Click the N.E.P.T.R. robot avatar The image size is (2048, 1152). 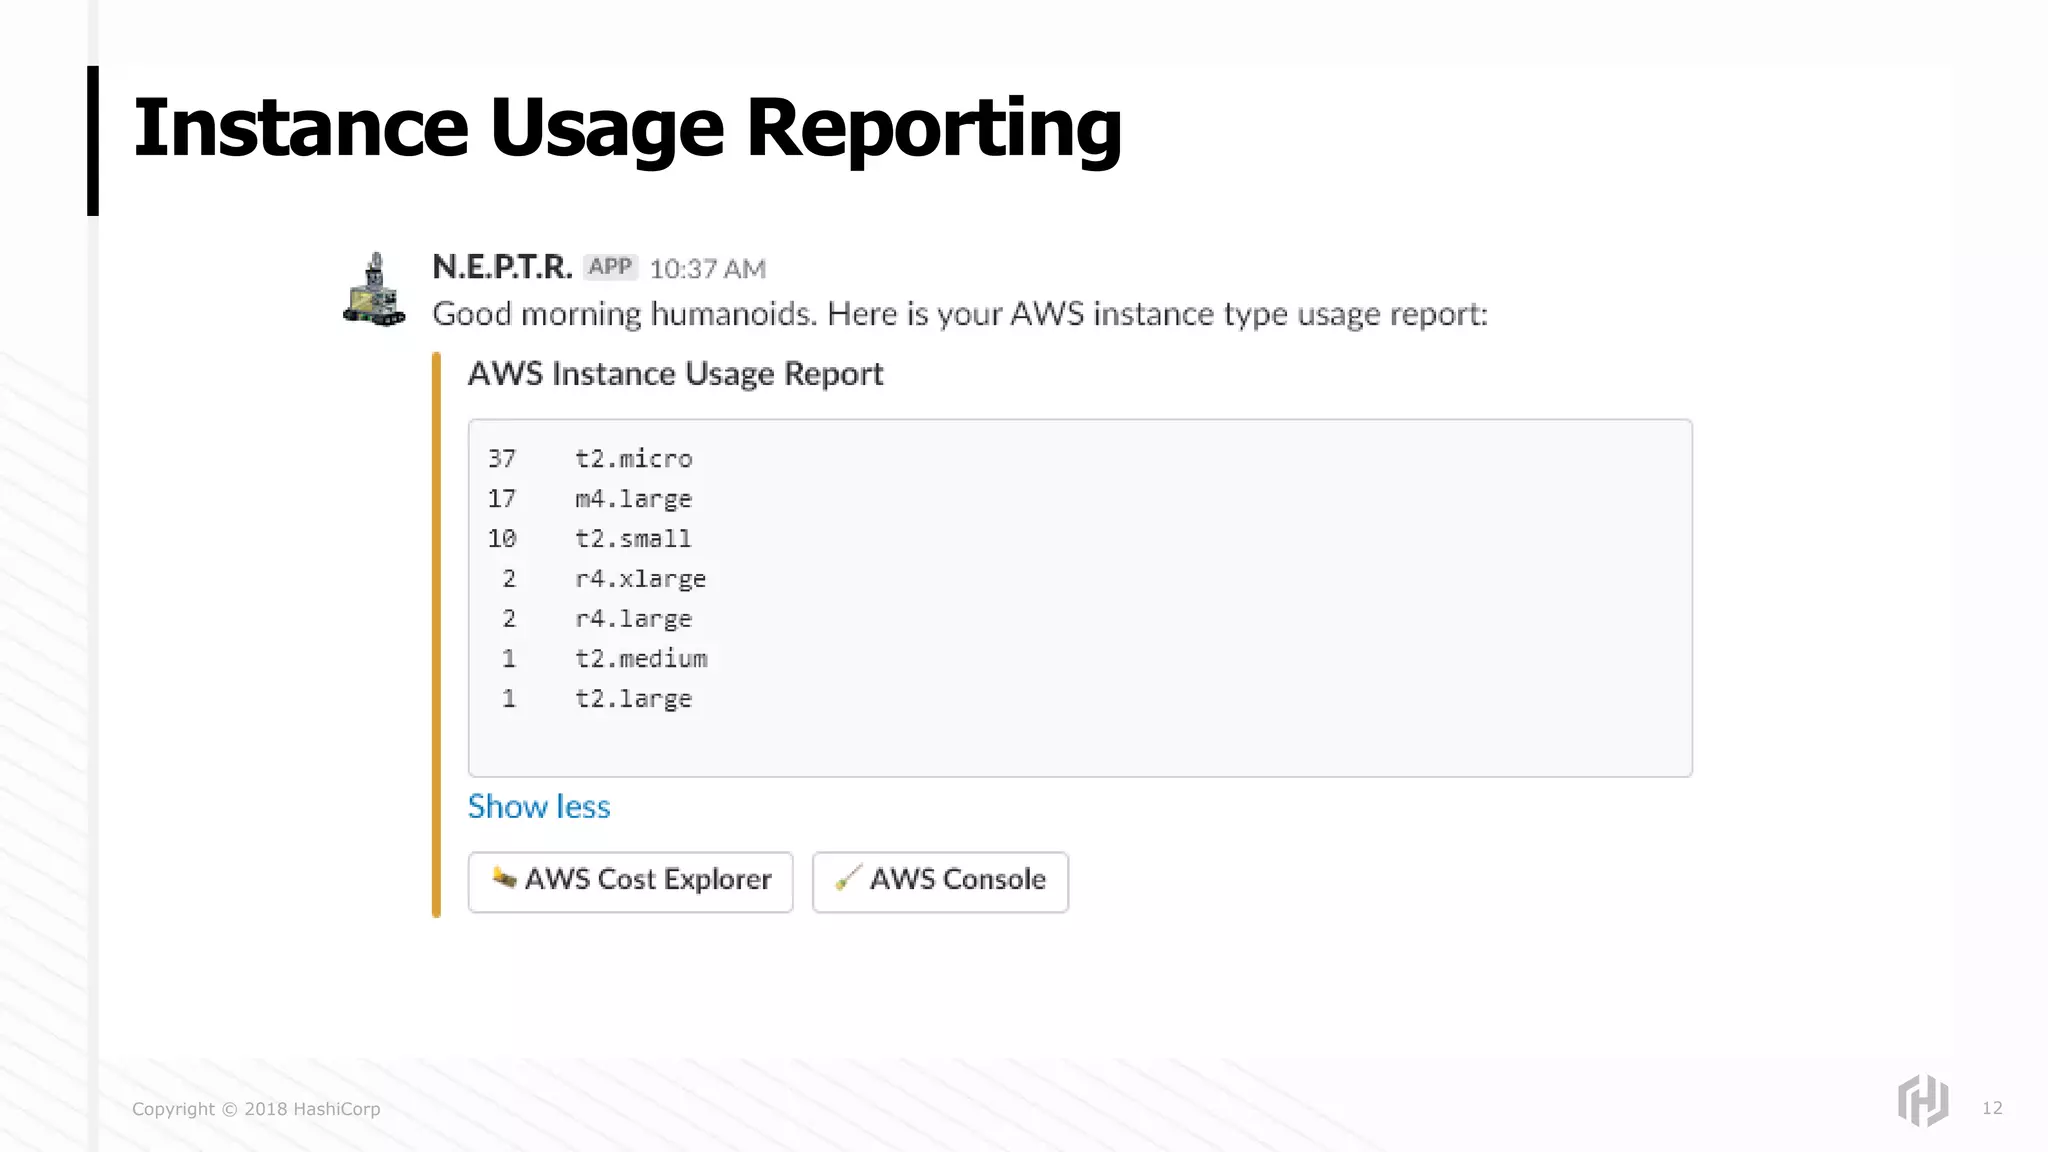click(x=375, y=290)
